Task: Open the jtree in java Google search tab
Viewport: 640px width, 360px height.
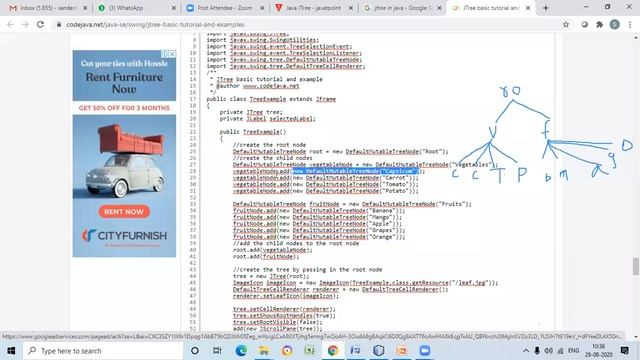Action: click(402, 8)
